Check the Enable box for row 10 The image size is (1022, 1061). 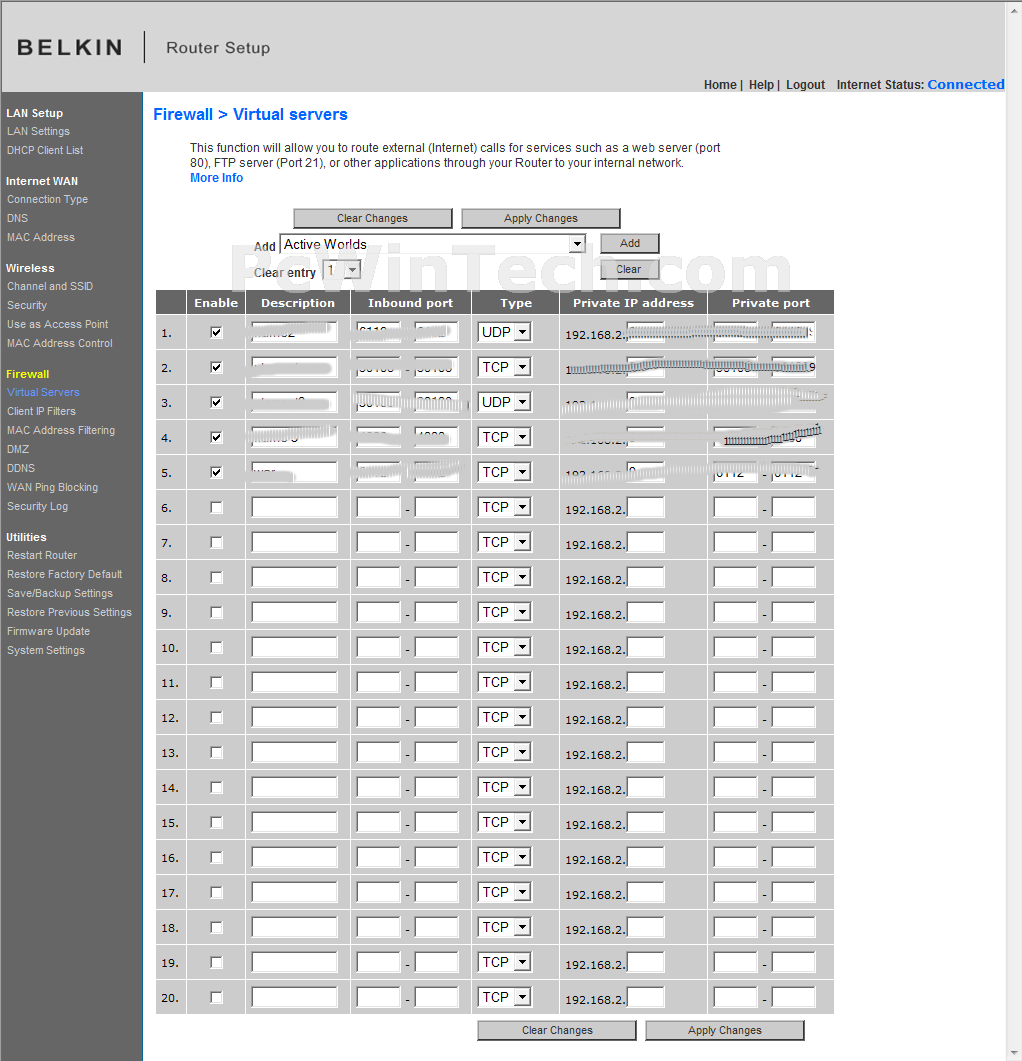[x=216, y=648]
